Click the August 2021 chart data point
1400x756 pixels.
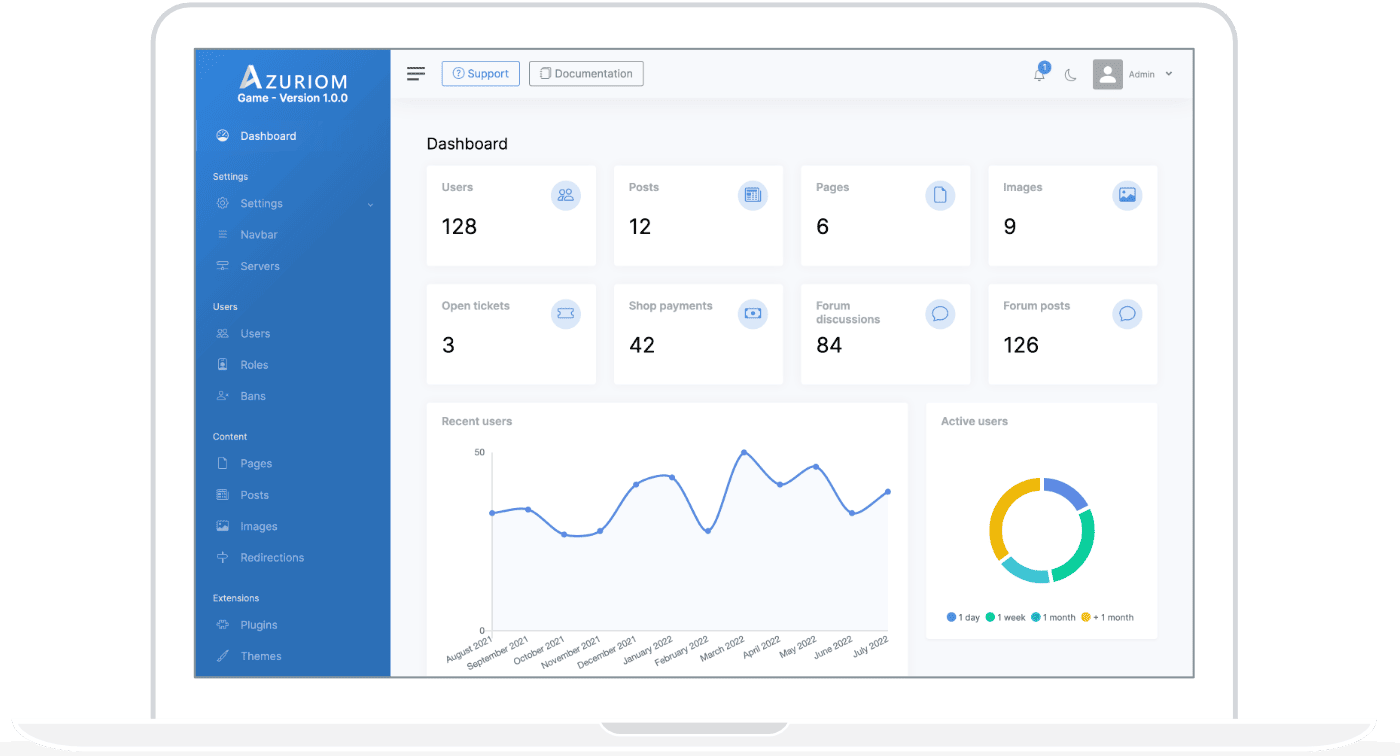coord(492,513)
